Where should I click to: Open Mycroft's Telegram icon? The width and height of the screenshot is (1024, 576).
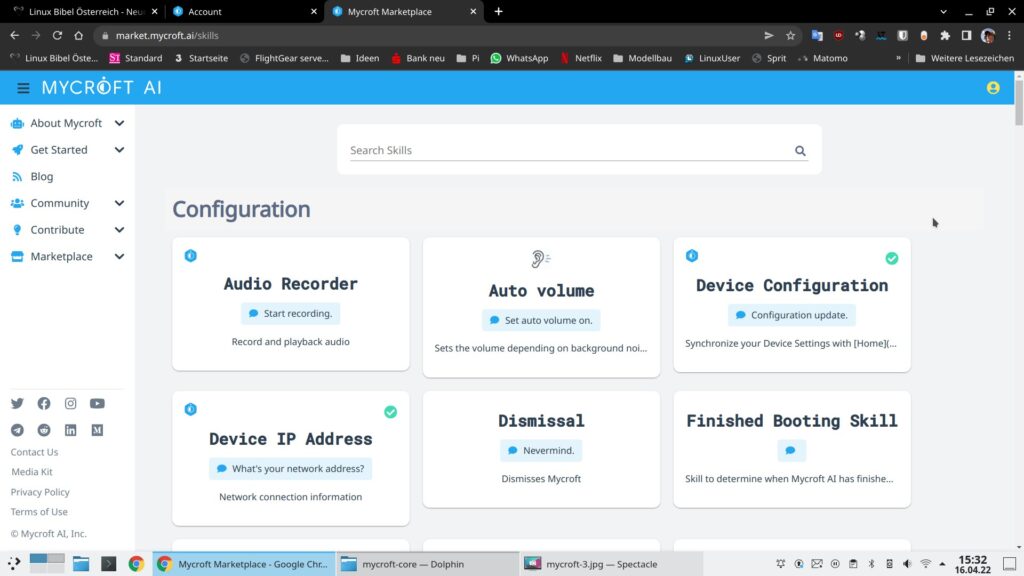click(17, 430)
